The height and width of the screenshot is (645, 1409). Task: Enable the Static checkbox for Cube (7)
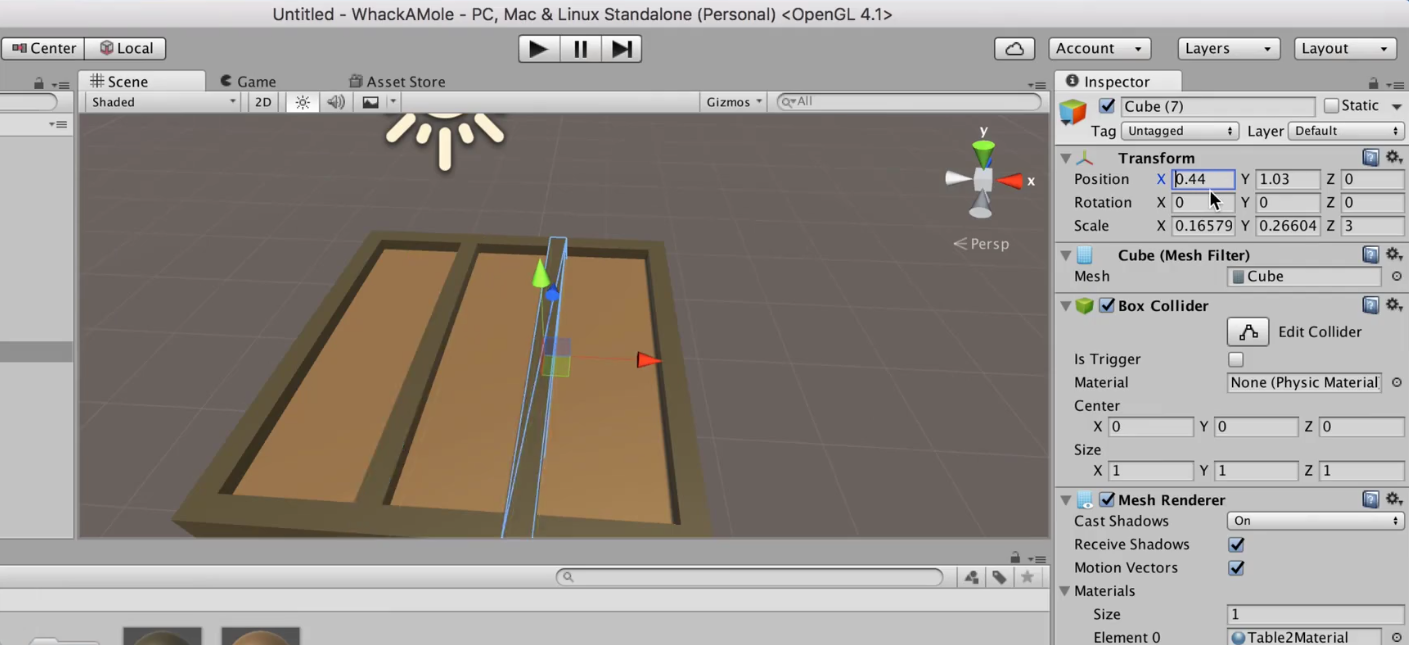(x=1331, y=105)
